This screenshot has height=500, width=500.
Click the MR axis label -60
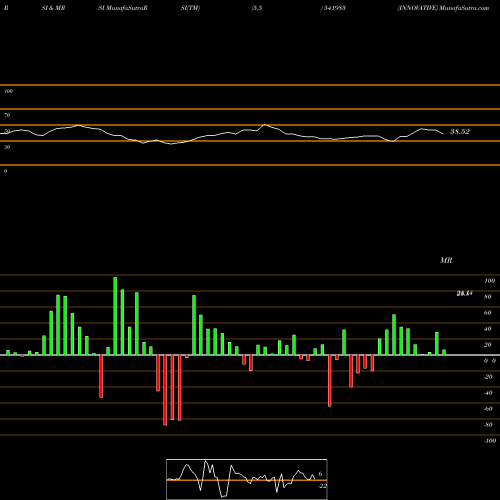[488, 409]
